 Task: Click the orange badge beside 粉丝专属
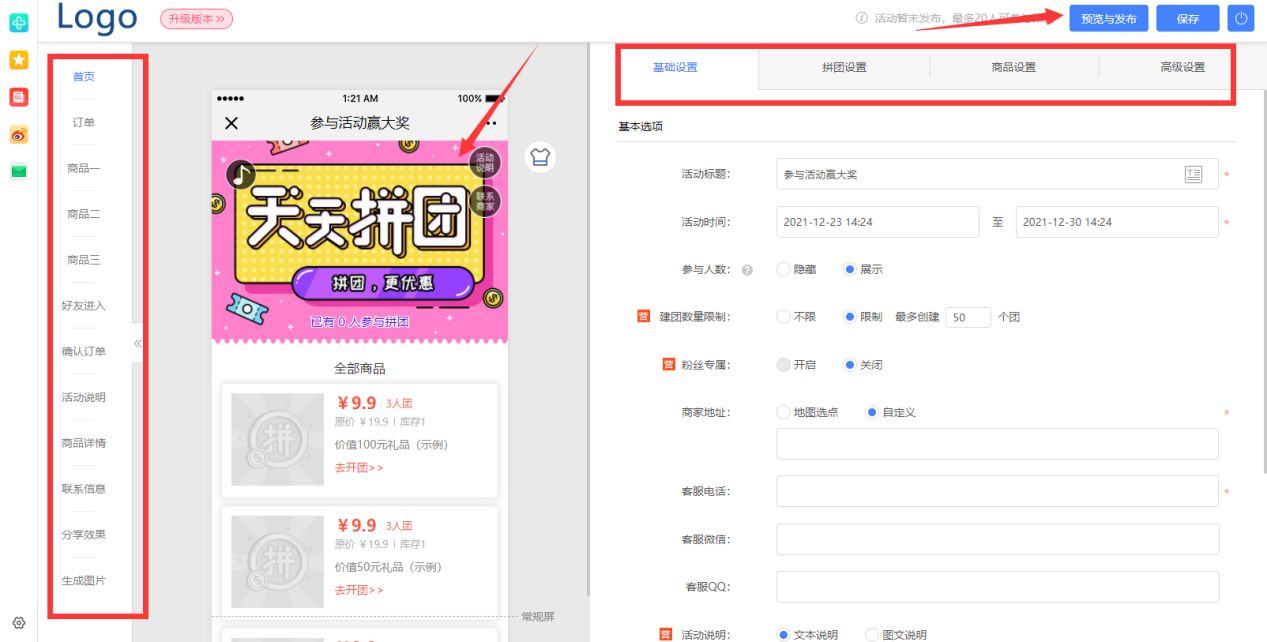668,364
